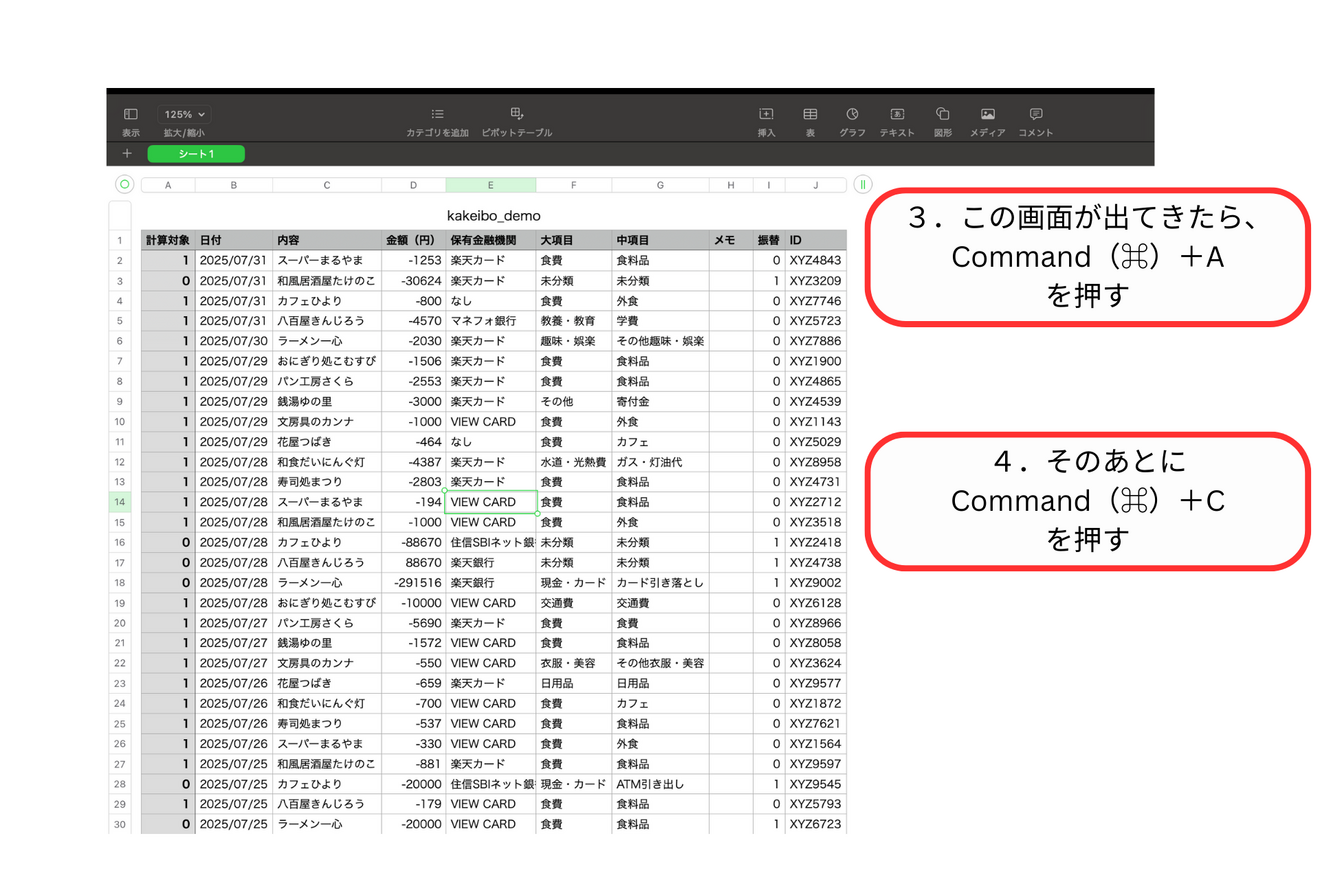Select the 寄付金 cell
The image size is (1320, 880).
660,401
